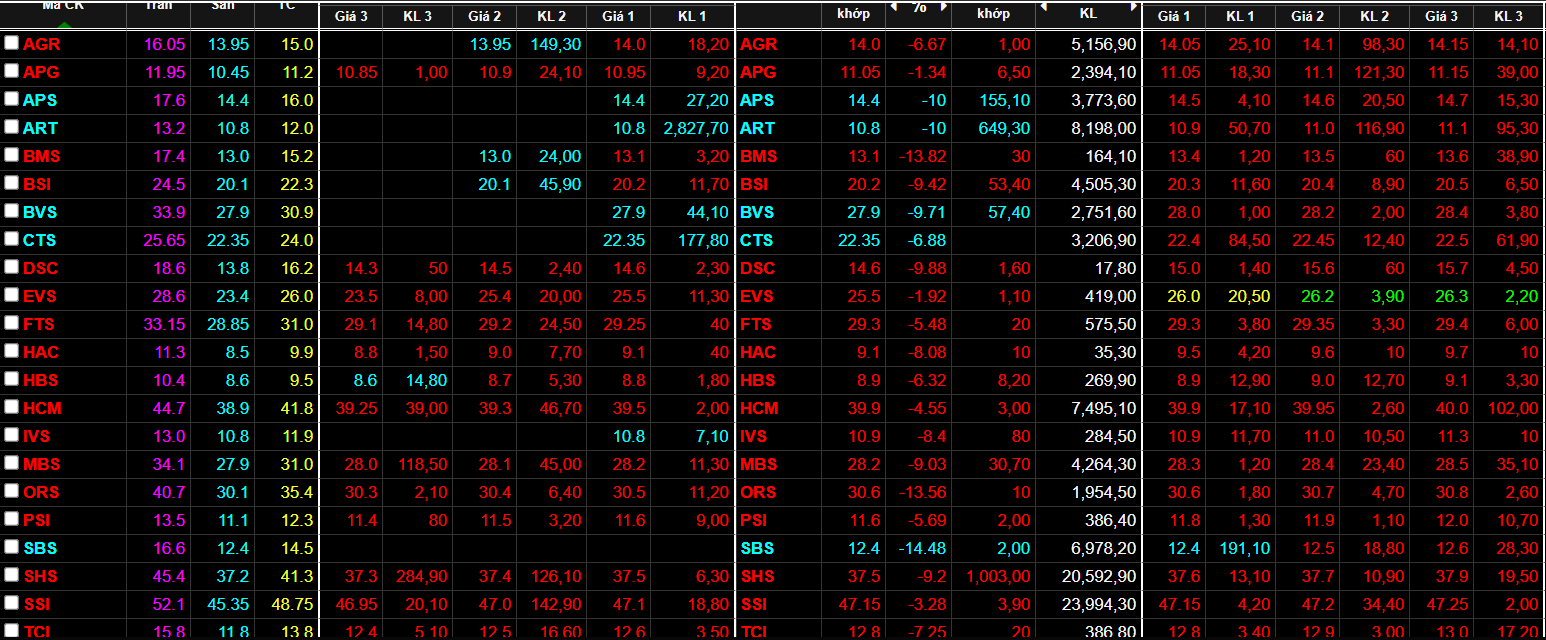This screenshot has width=1546, height=640.
Task: Select the CTS checkbox
Action: (11, 239)
